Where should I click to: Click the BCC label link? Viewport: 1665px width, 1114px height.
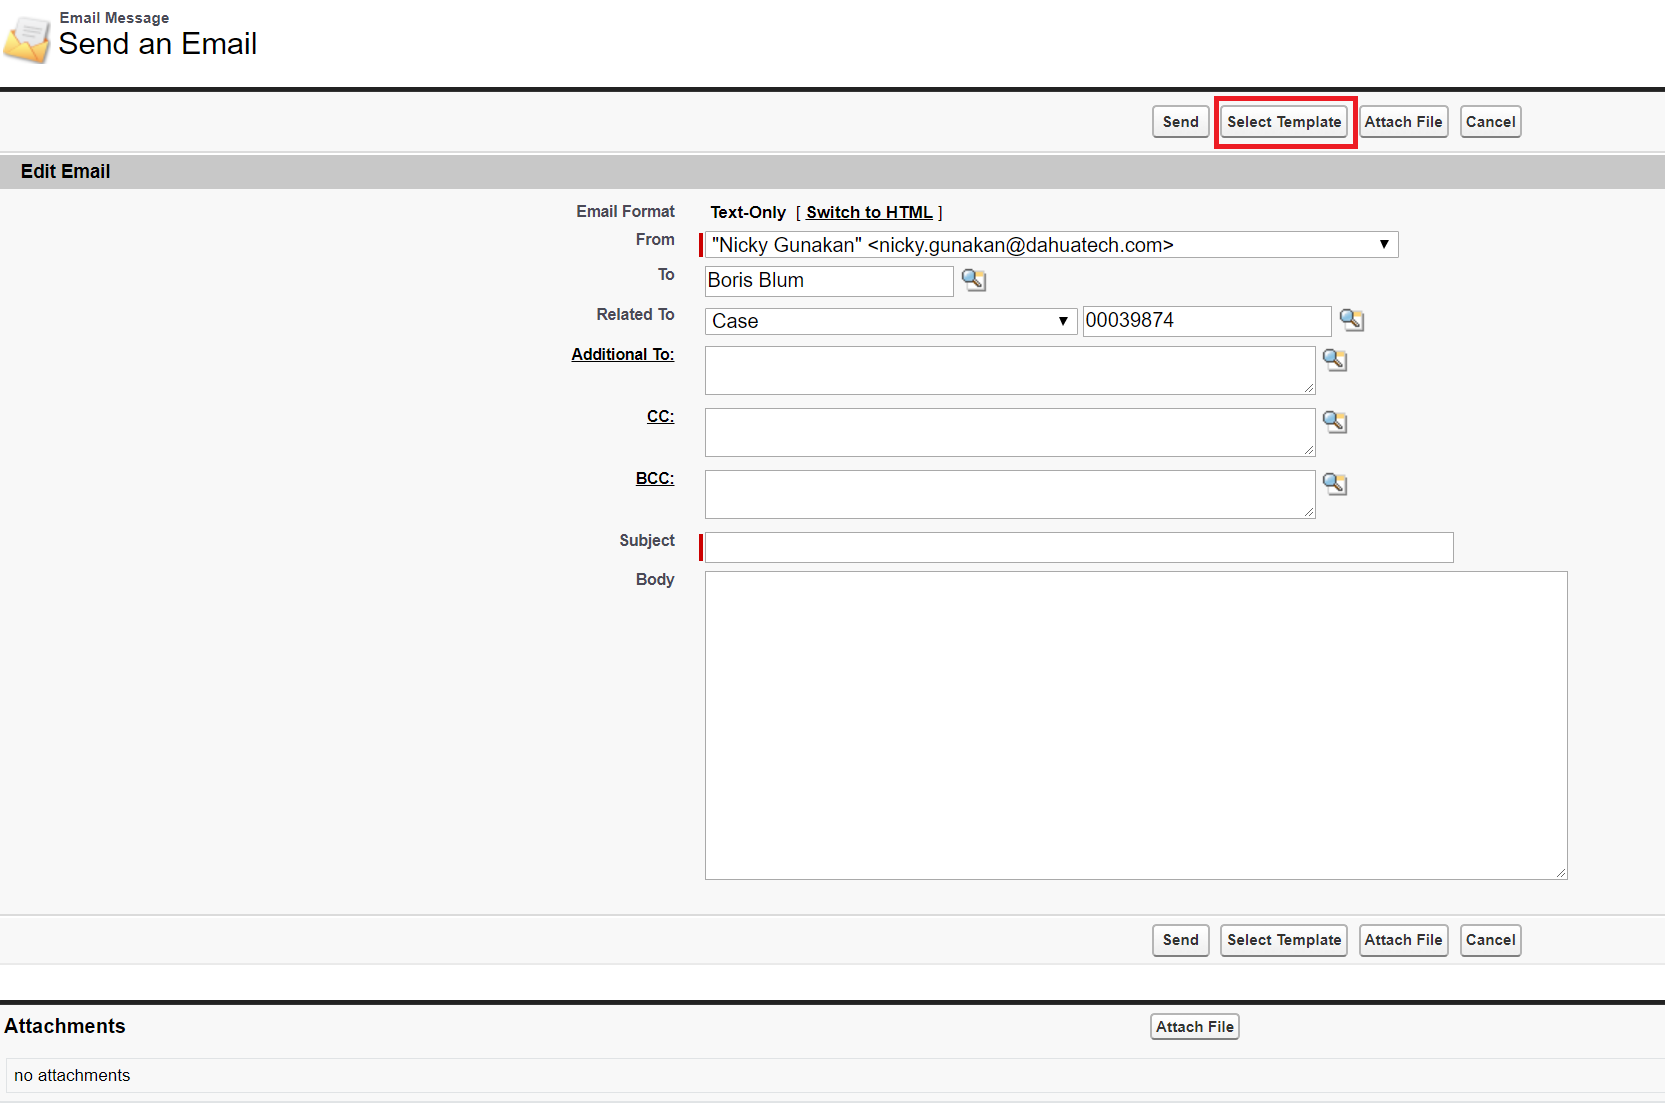pyautogui.click(x=655, y=478)
